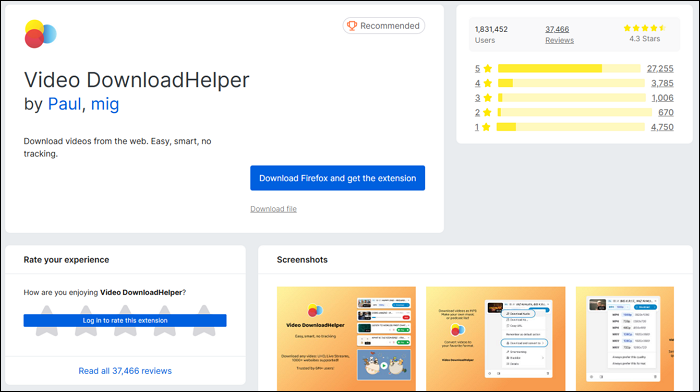Click the Video DownloadHelper title text

[137, 80]
